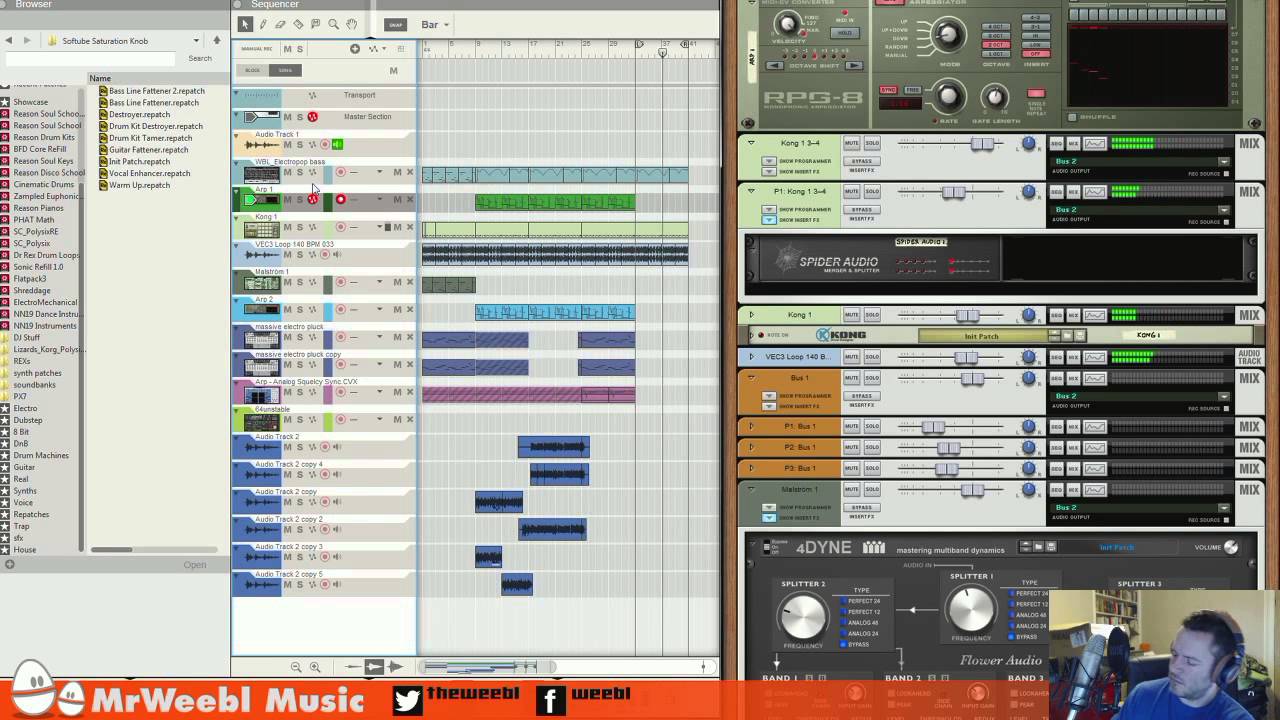Click Bypass on Malstrom 1 insert FX

862,507
